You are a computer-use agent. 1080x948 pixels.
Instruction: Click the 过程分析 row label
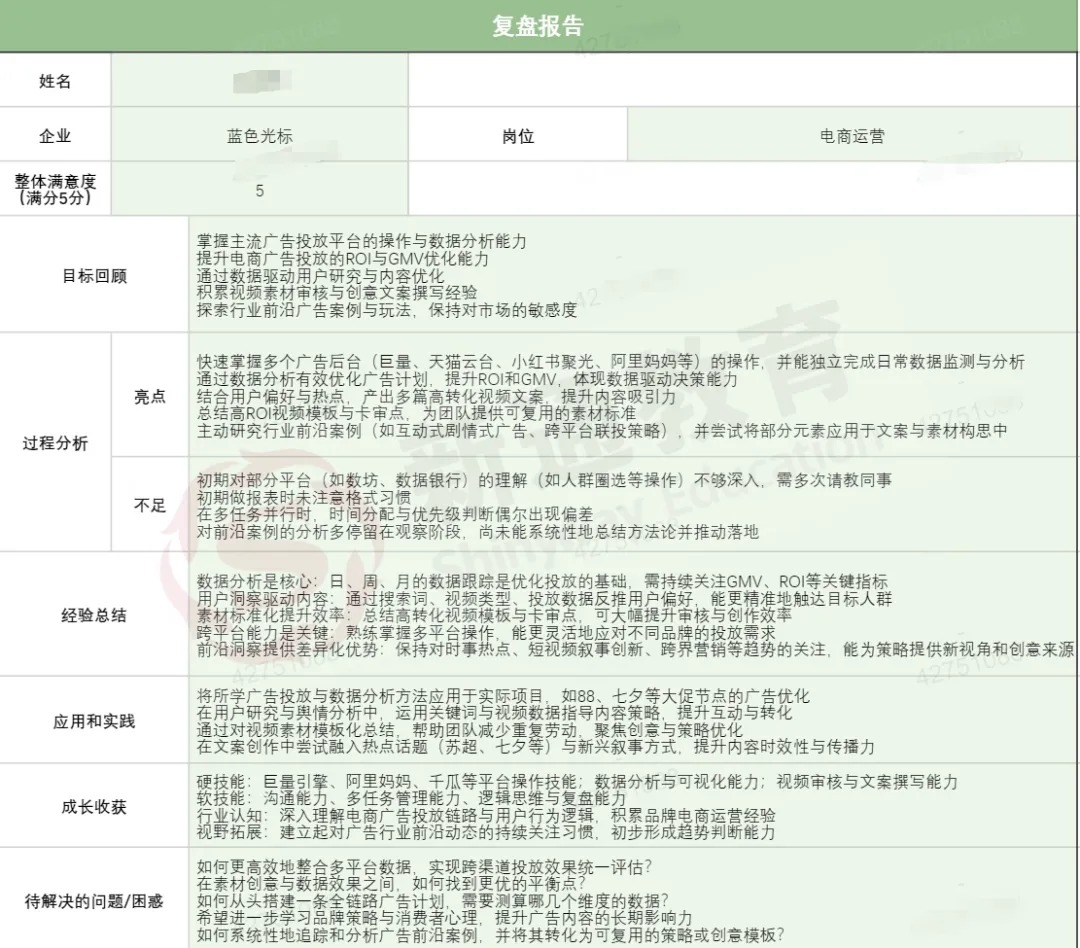(55, 441)
